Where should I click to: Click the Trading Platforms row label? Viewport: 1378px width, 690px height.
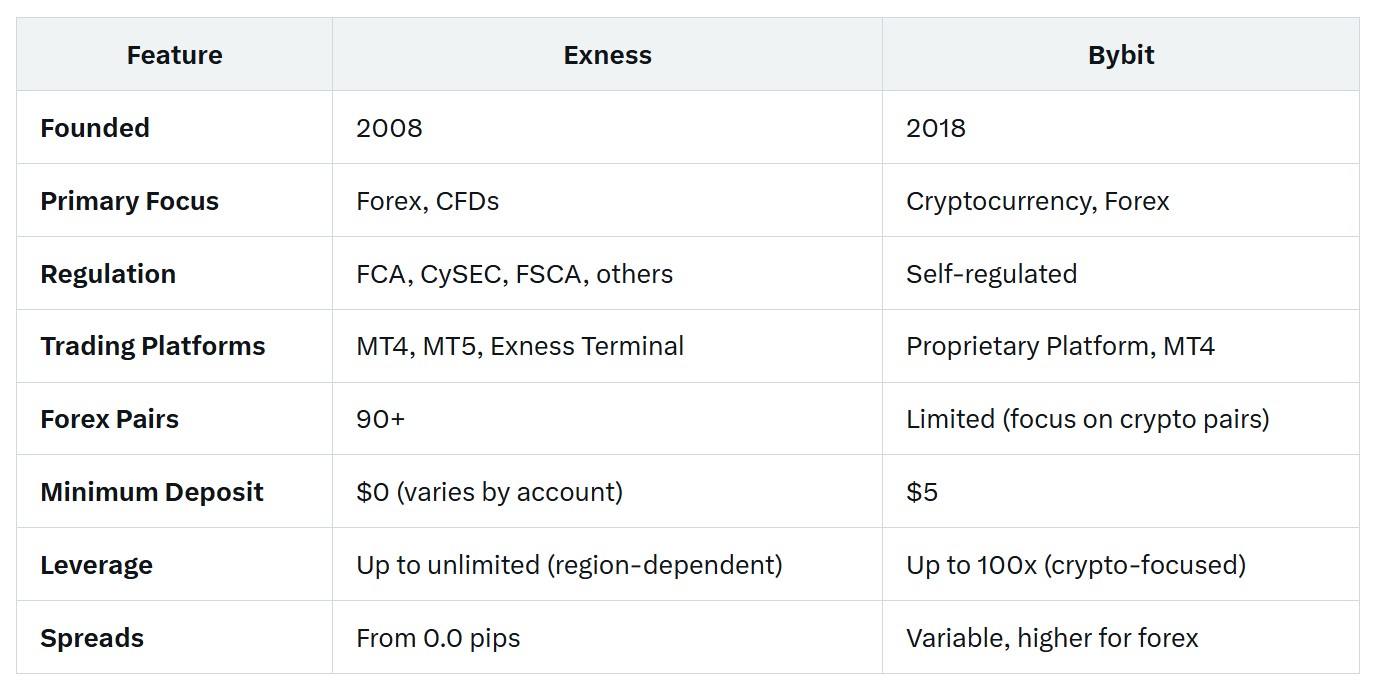click(x=153, y=346)
